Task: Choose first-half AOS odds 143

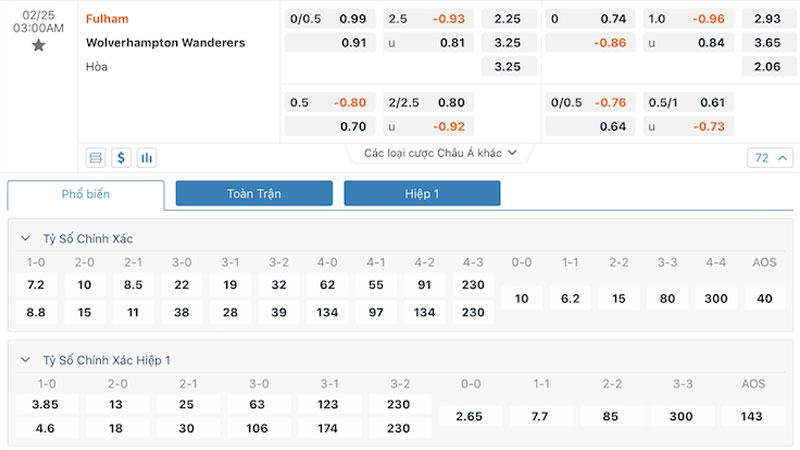Action: coord(752,416)
